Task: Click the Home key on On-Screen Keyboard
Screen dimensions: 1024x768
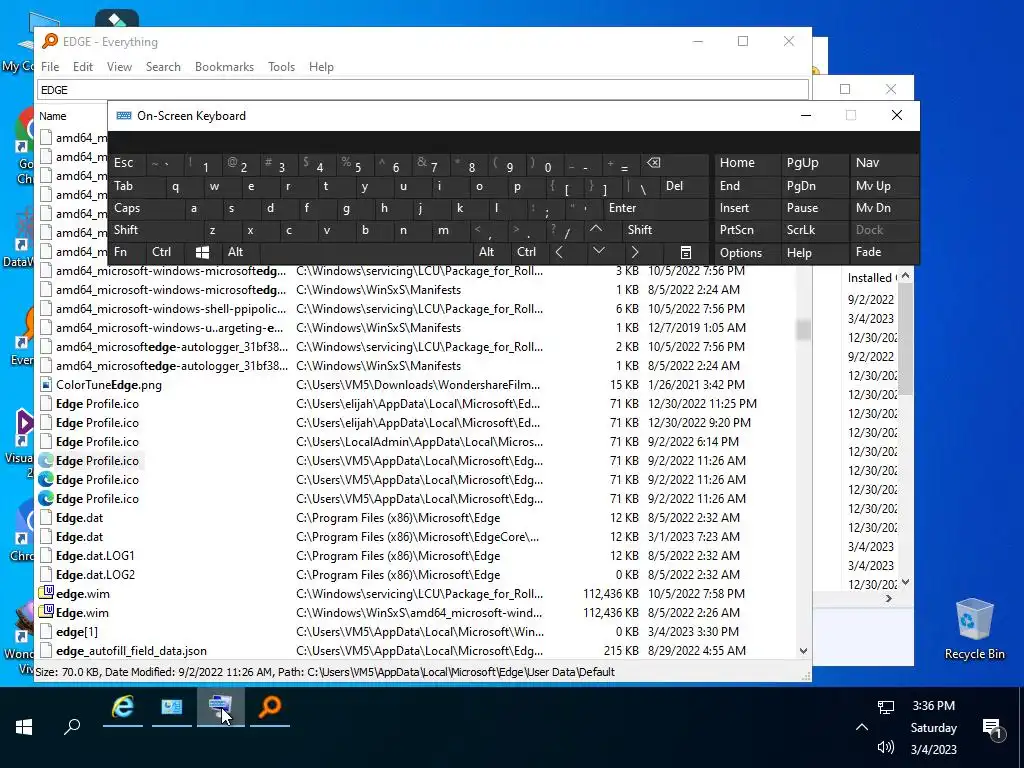Action: coord(747,163)
